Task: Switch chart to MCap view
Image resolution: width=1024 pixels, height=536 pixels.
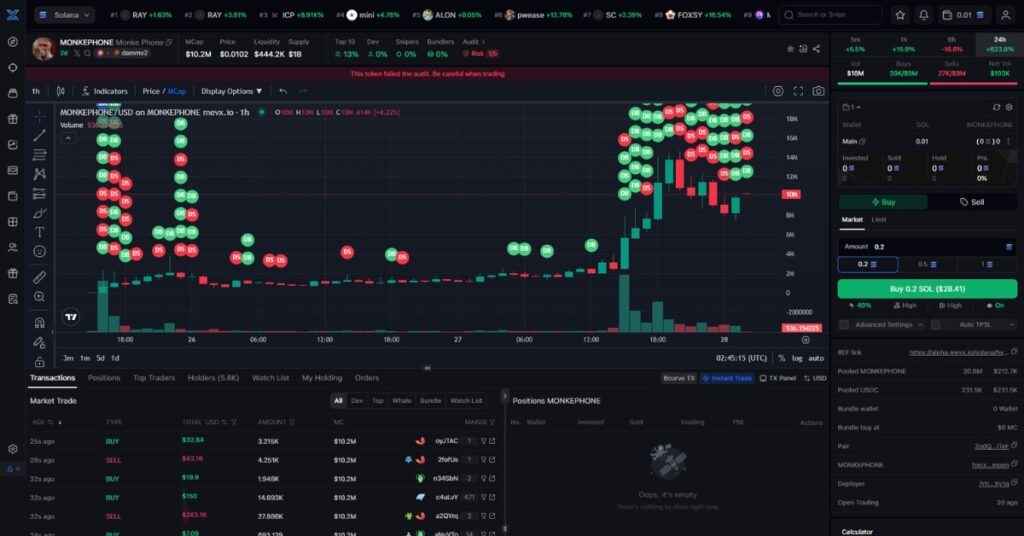Action: tap(177, 91)
